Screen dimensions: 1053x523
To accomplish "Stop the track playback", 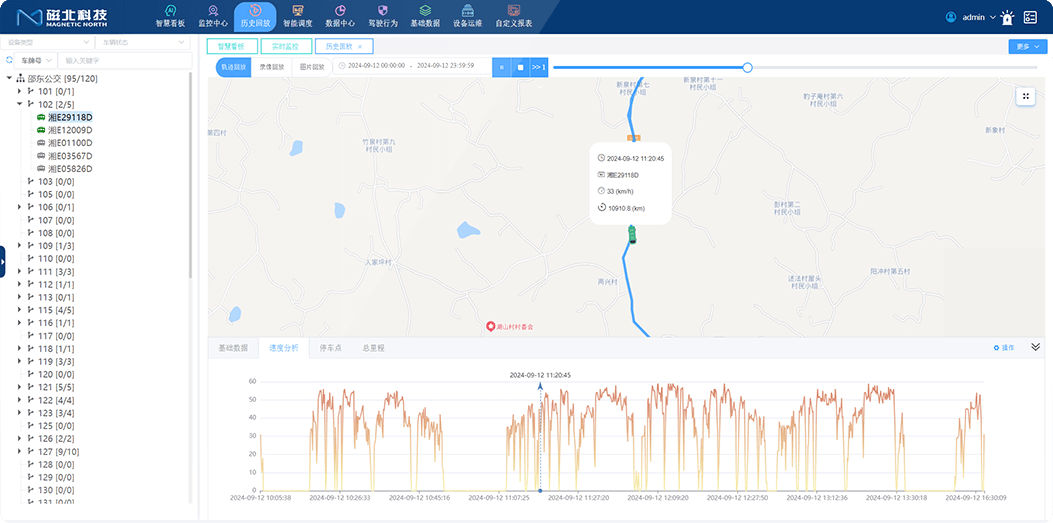I will pos(520,66).
